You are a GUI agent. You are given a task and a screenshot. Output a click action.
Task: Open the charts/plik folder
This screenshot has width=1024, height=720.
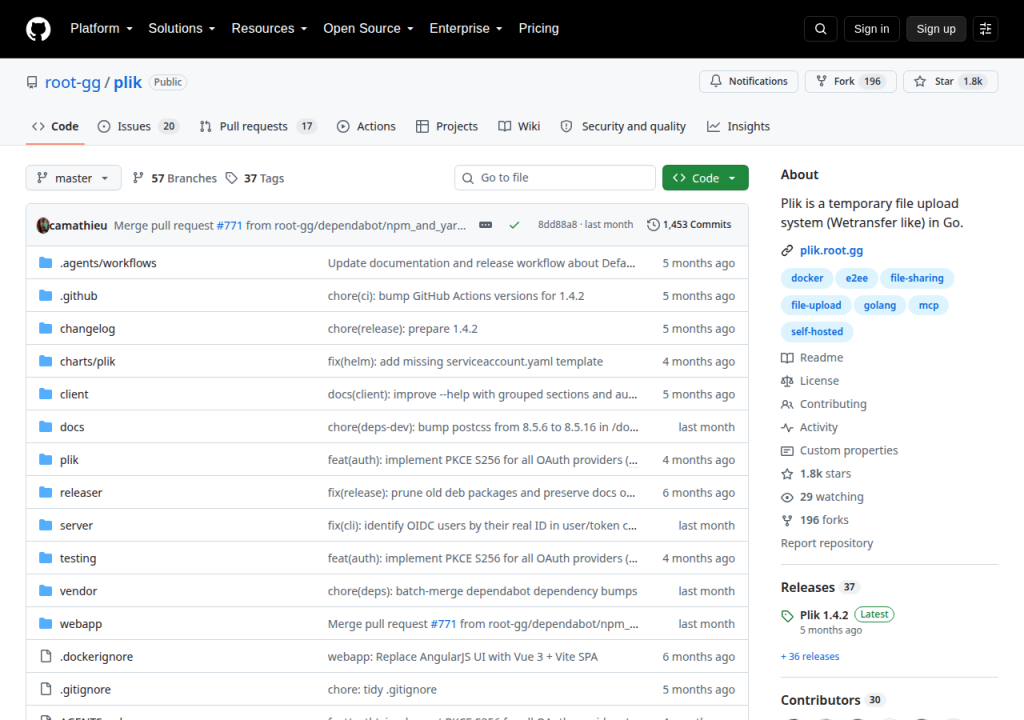pos(87,361)
